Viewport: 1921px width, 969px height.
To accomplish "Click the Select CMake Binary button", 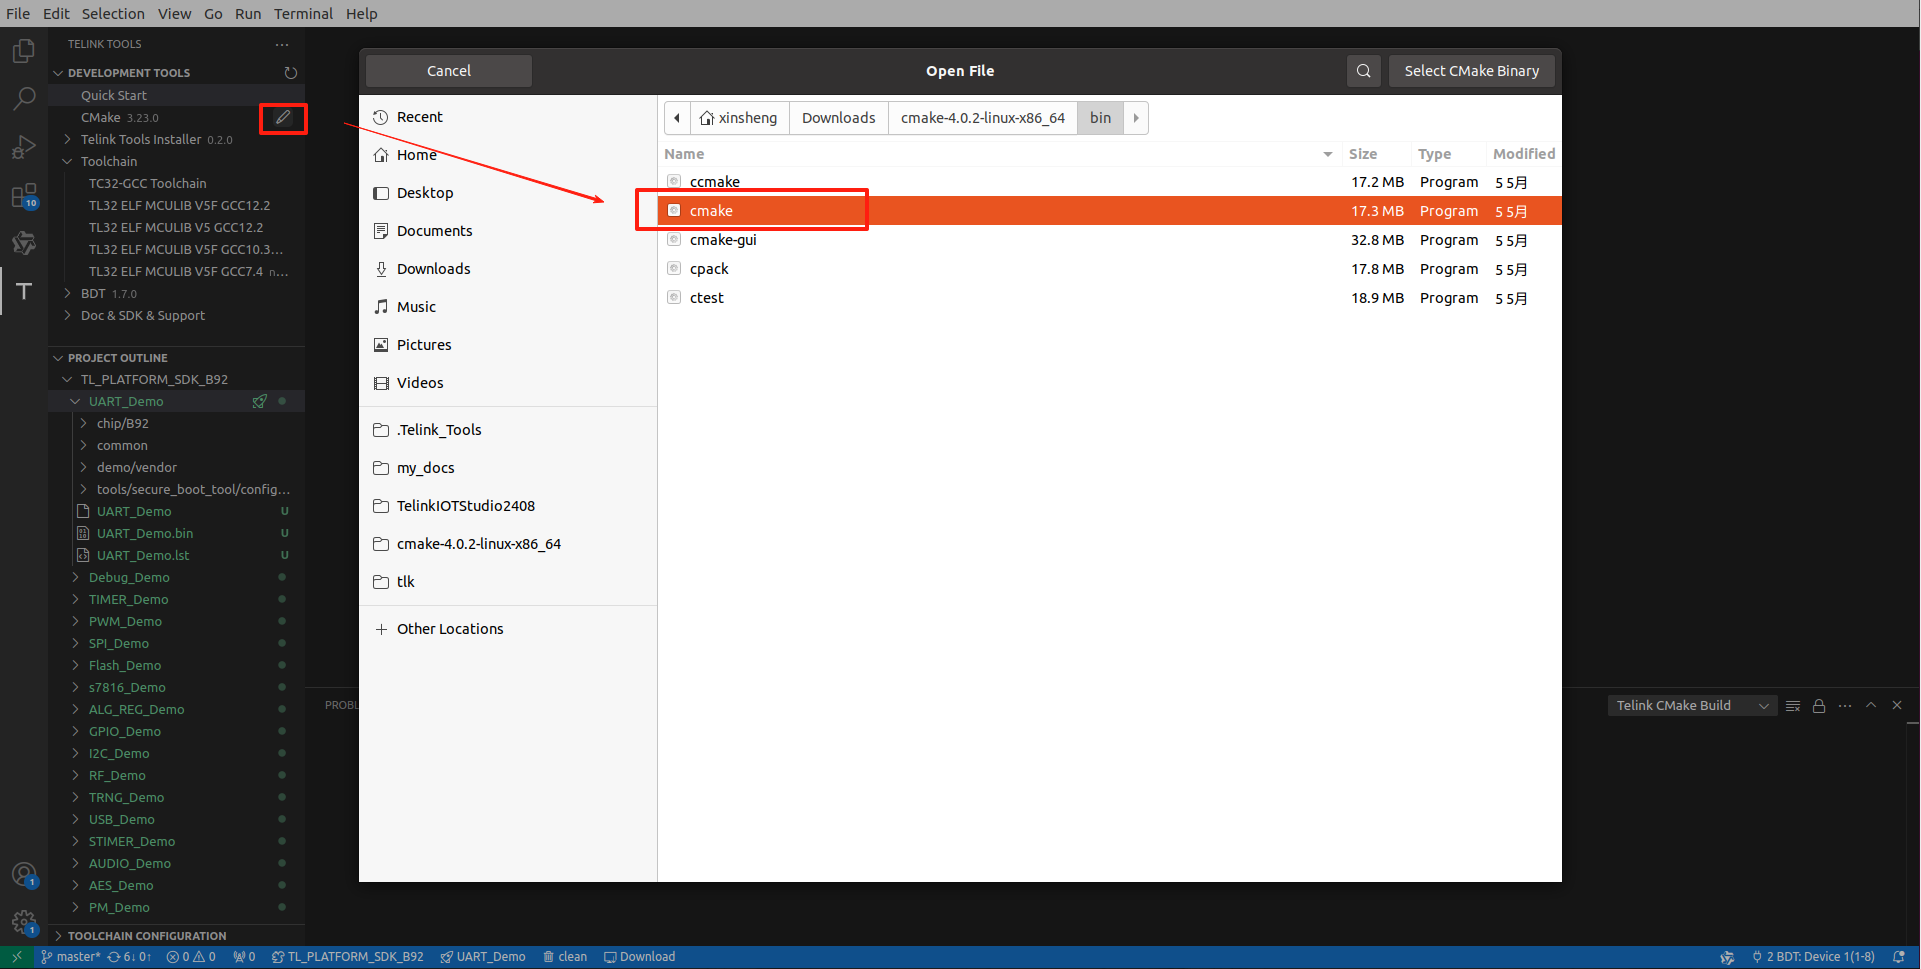I will pos(1472,71).
